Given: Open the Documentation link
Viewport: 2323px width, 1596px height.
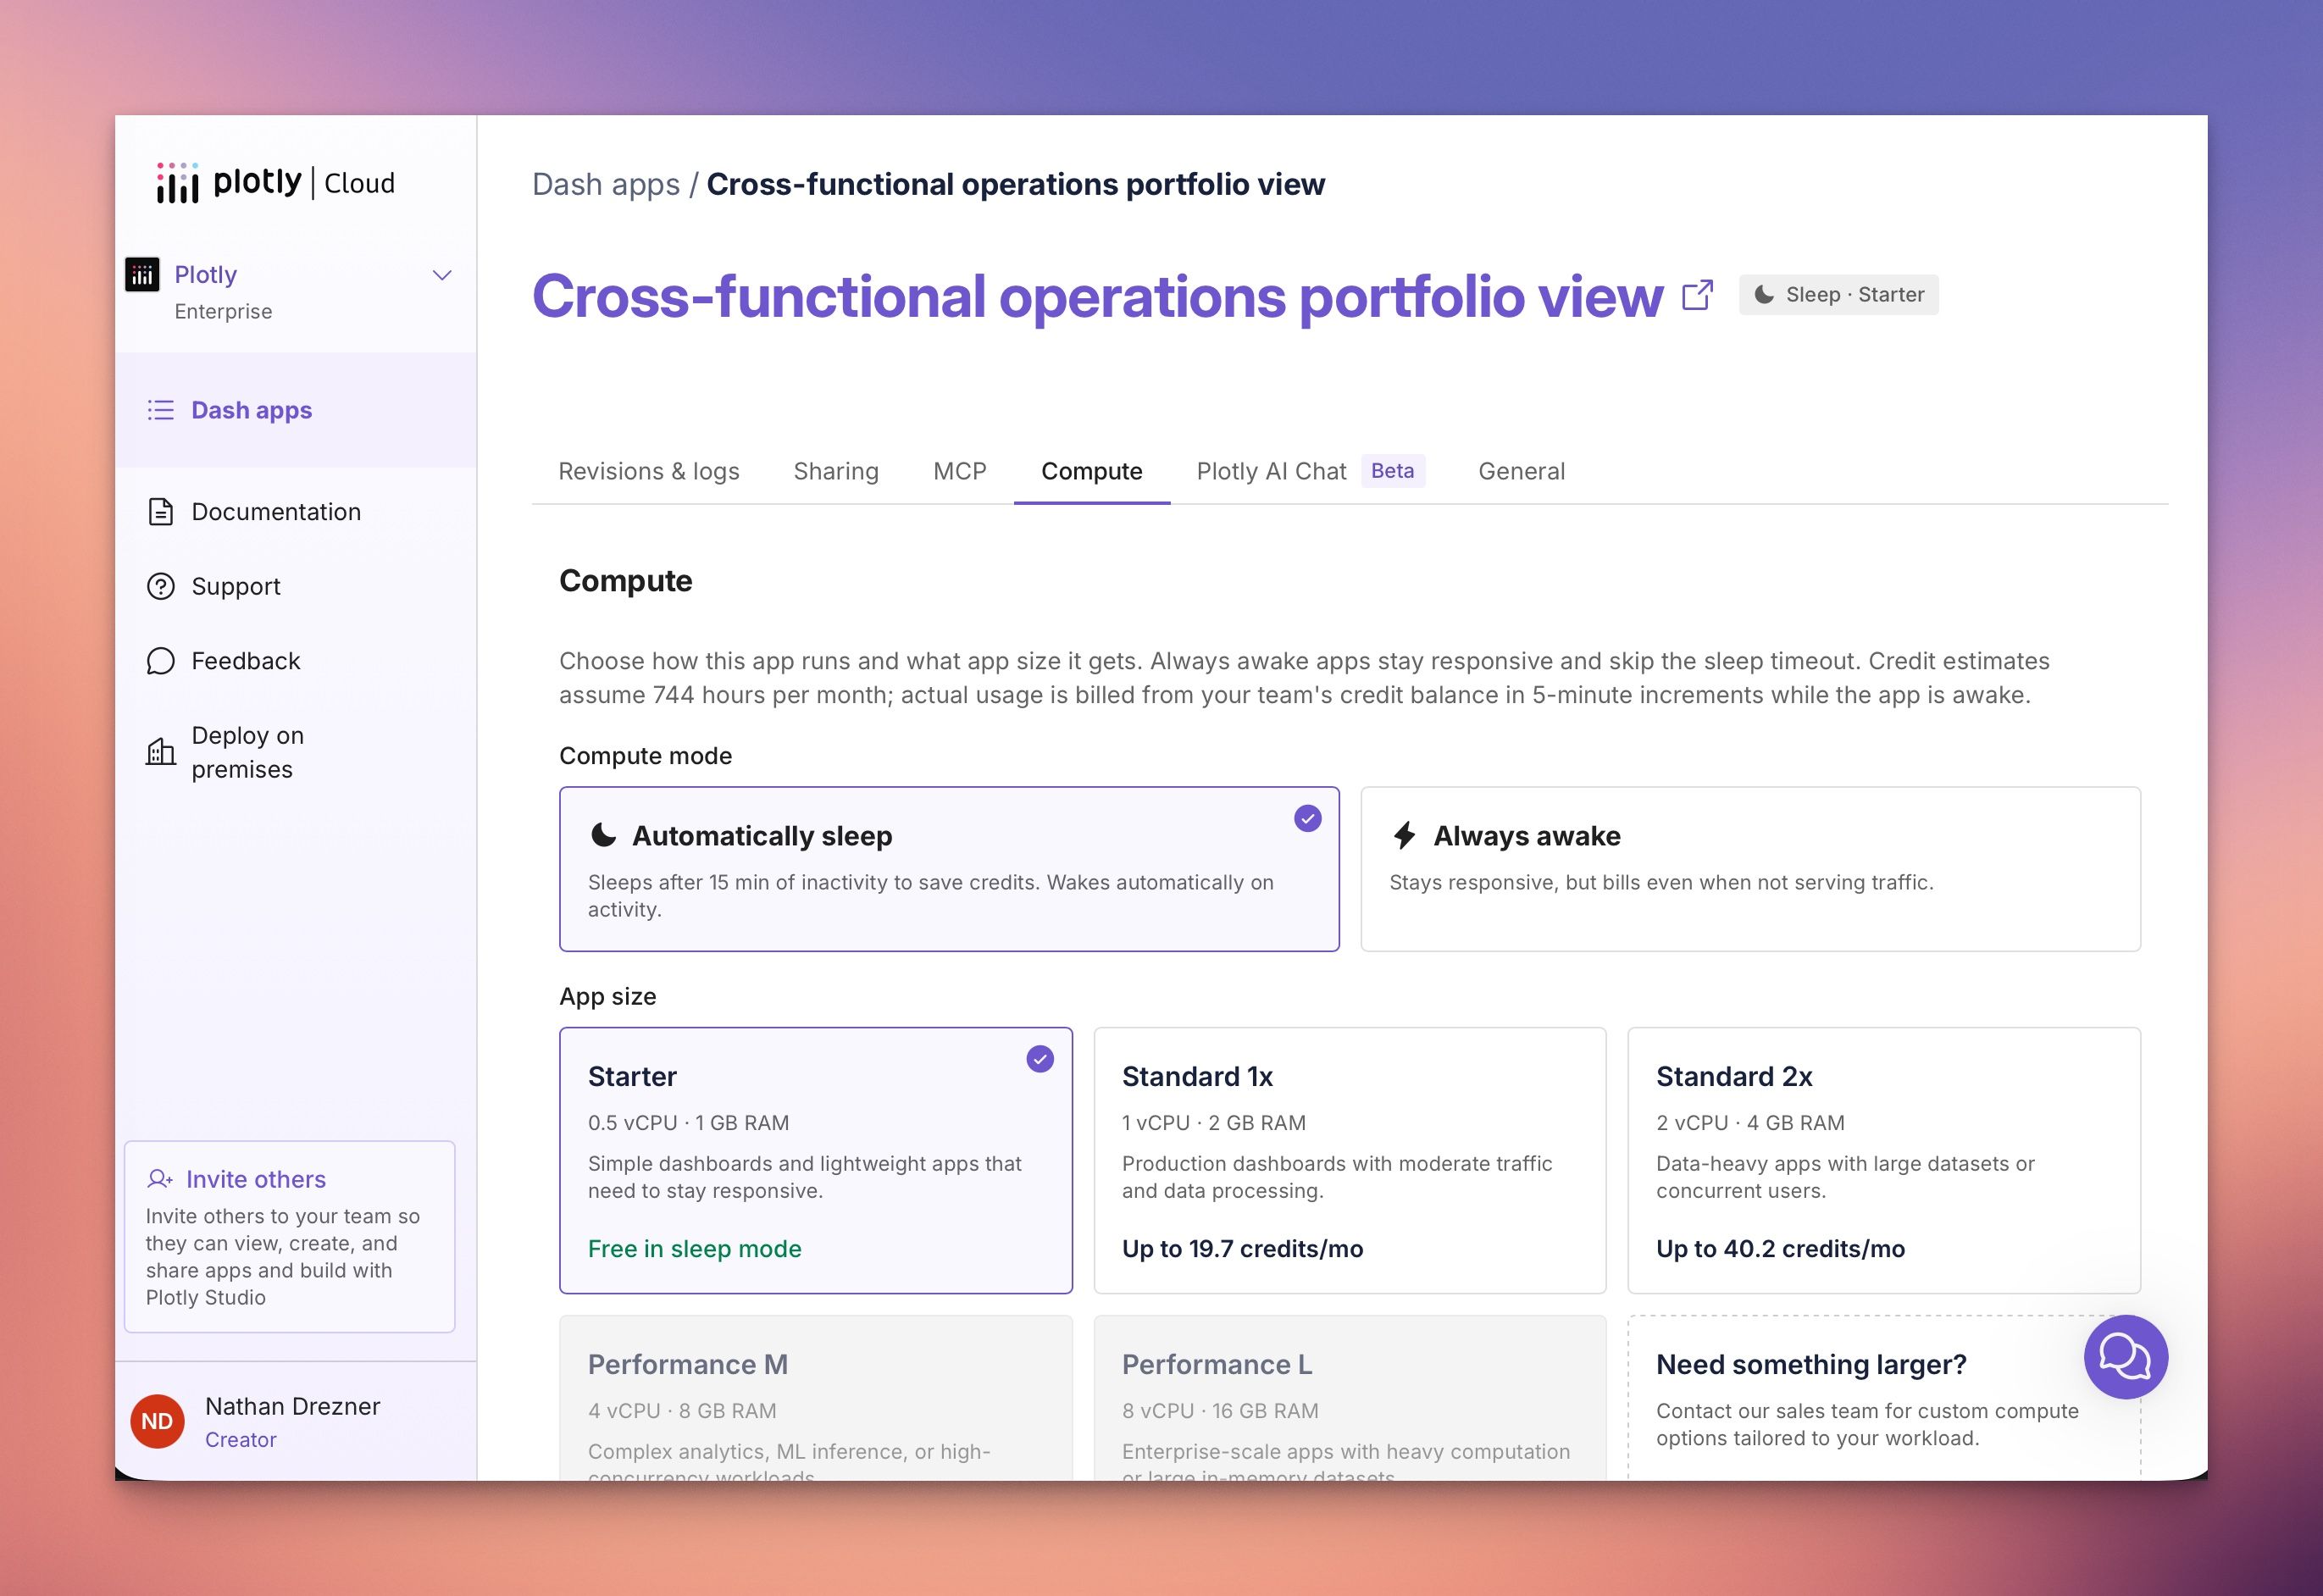Looking at the screenshot, I should [276, 512].
